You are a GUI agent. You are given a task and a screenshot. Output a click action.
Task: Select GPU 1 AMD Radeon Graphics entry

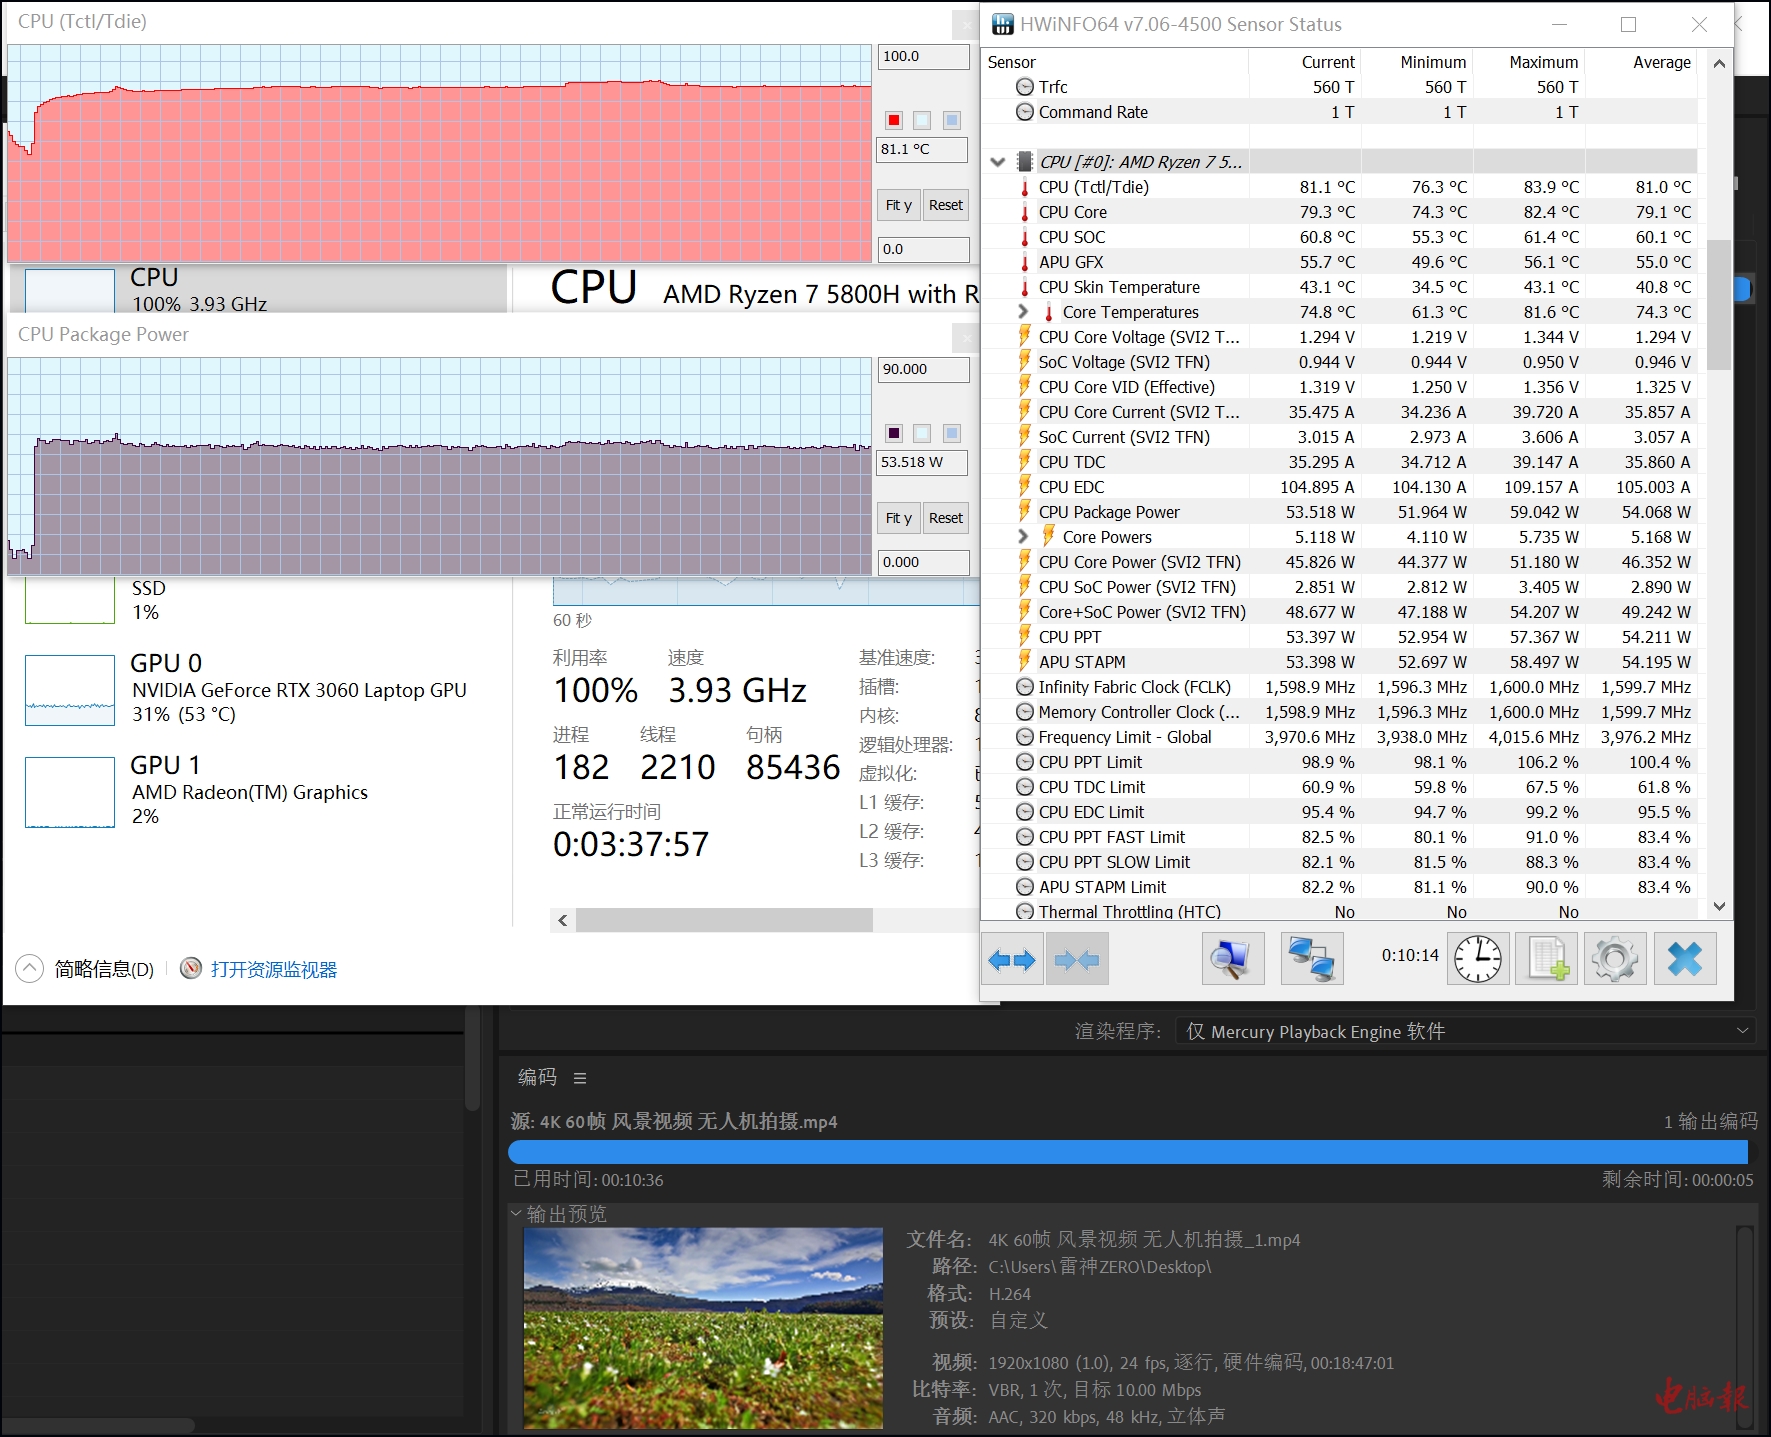click(x=250, y=791)
